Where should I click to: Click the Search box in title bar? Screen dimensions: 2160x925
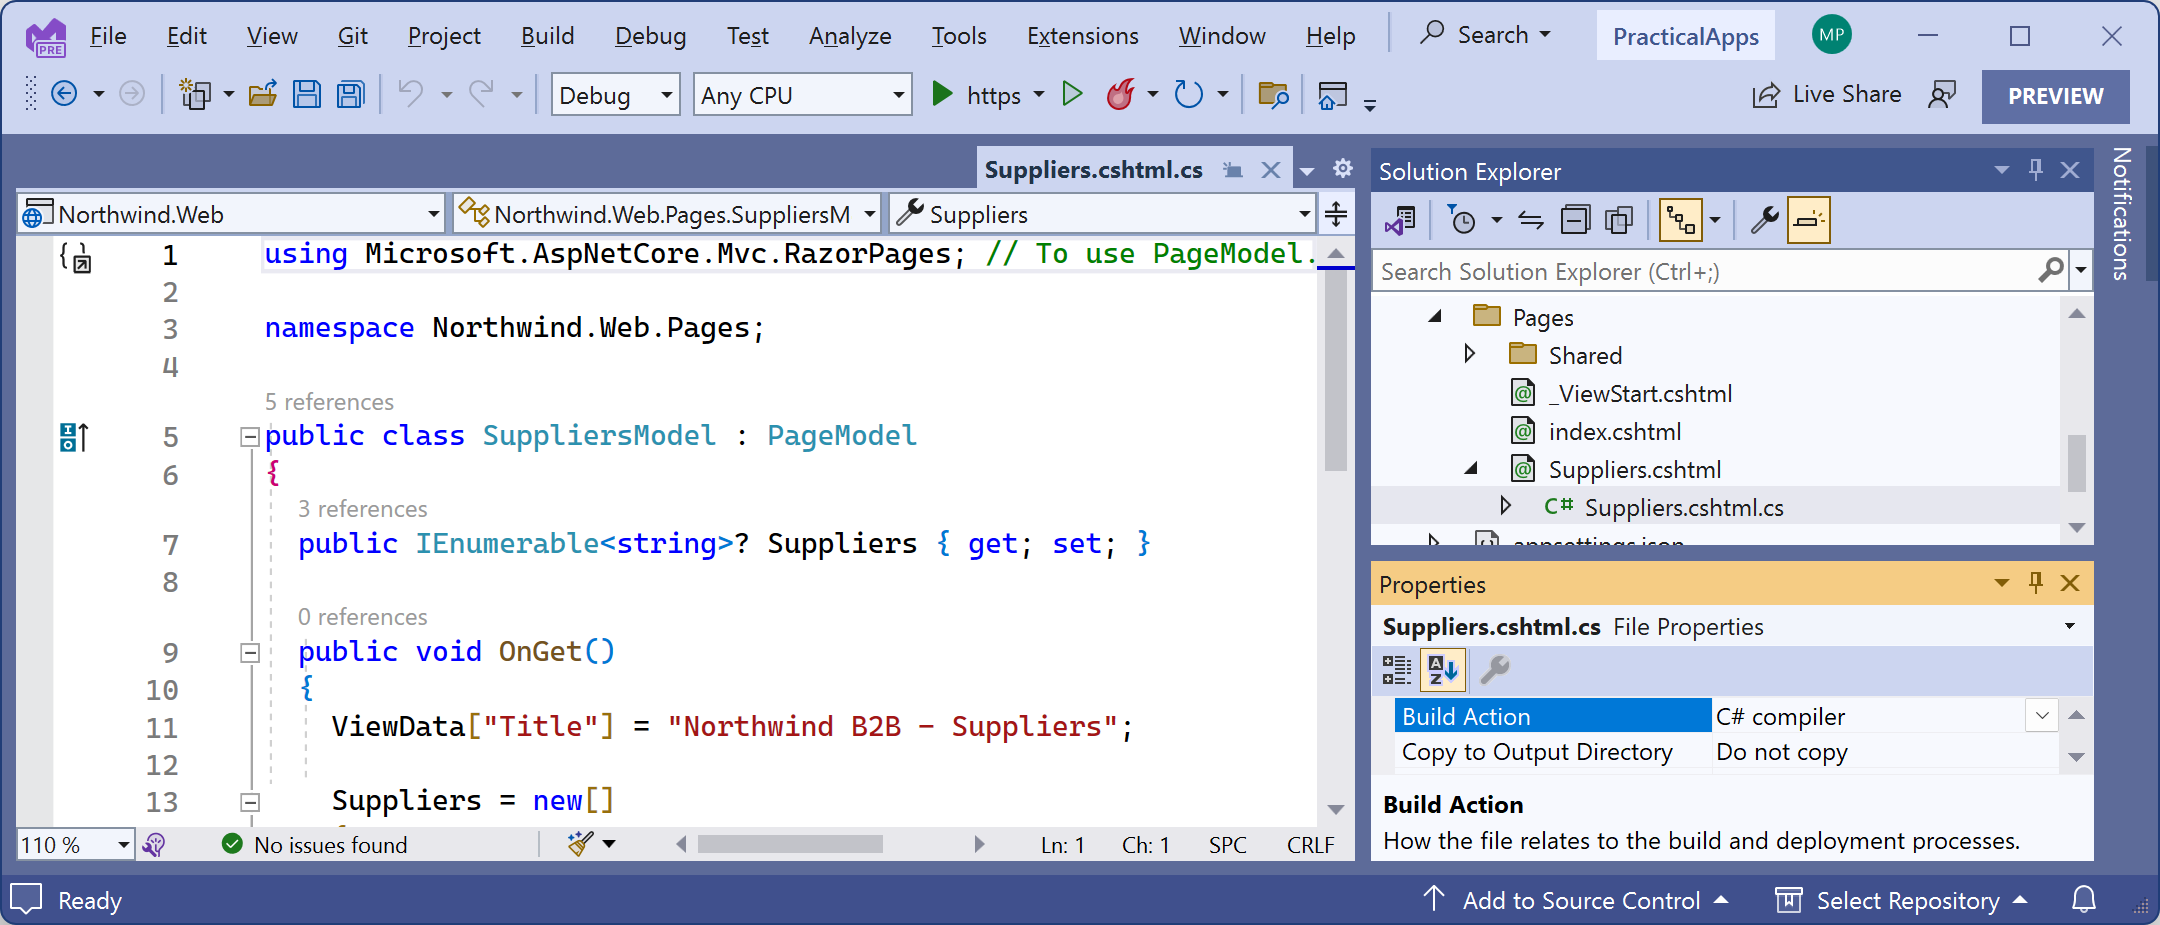(x=1486, y=35)
